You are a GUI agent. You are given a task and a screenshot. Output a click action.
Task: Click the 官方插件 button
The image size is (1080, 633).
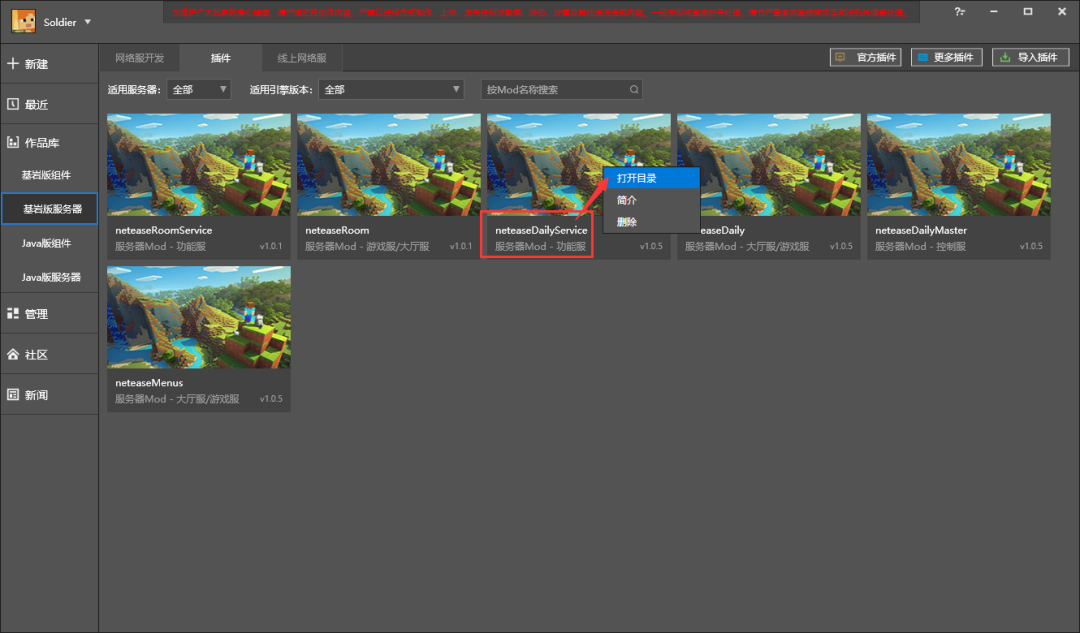tap(866, 58)
